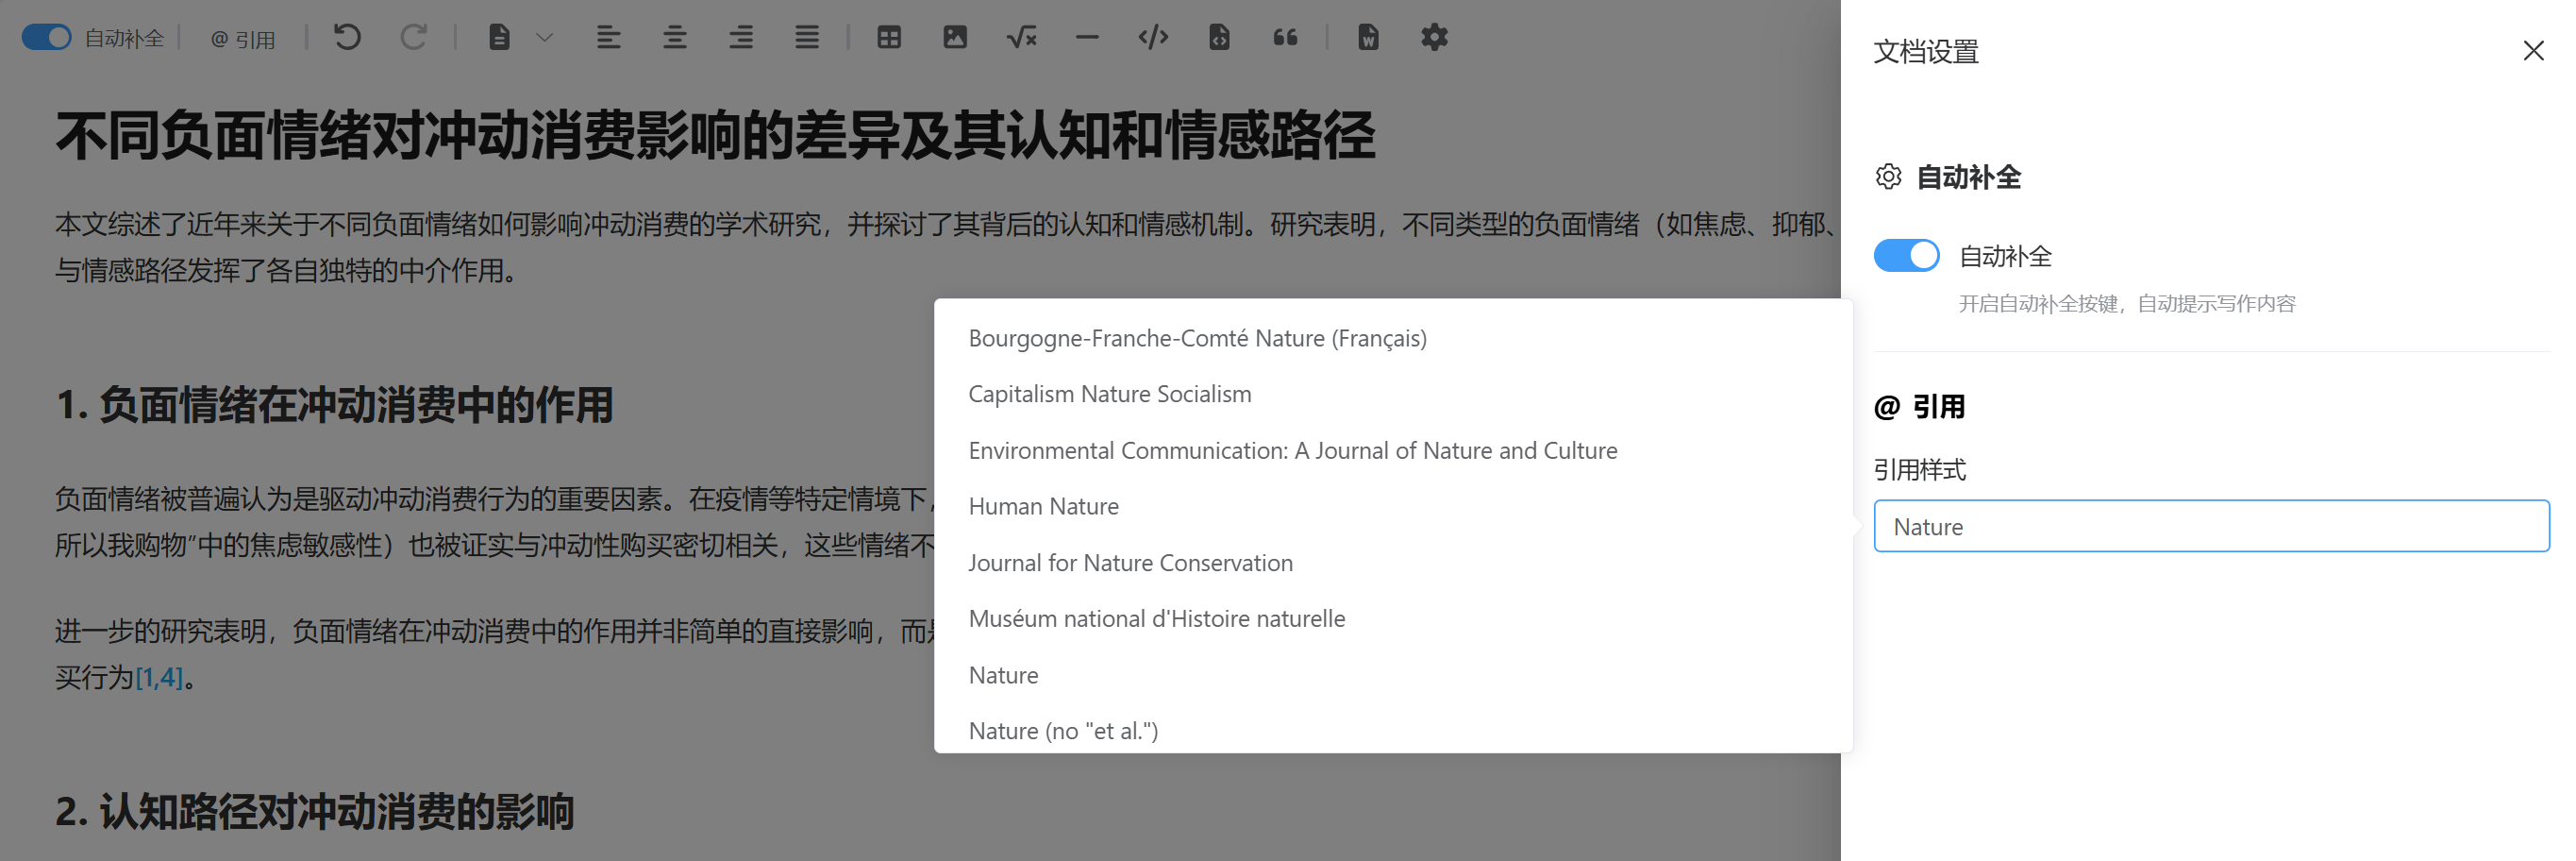Insert a table using the toolbar icon

click(888, 38)
